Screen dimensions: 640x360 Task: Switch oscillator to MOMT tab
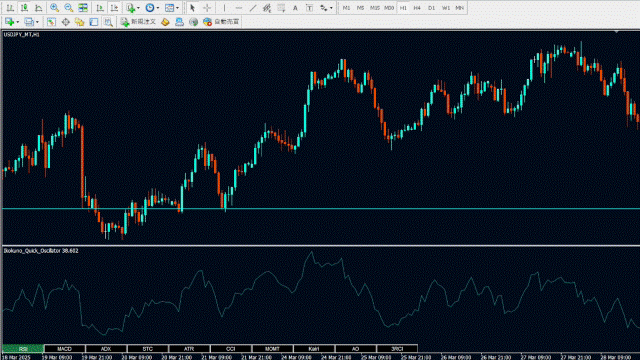click(272, 349)
